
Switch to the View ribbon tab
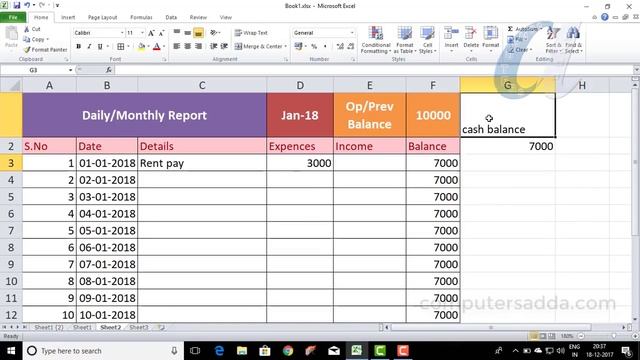225,17
